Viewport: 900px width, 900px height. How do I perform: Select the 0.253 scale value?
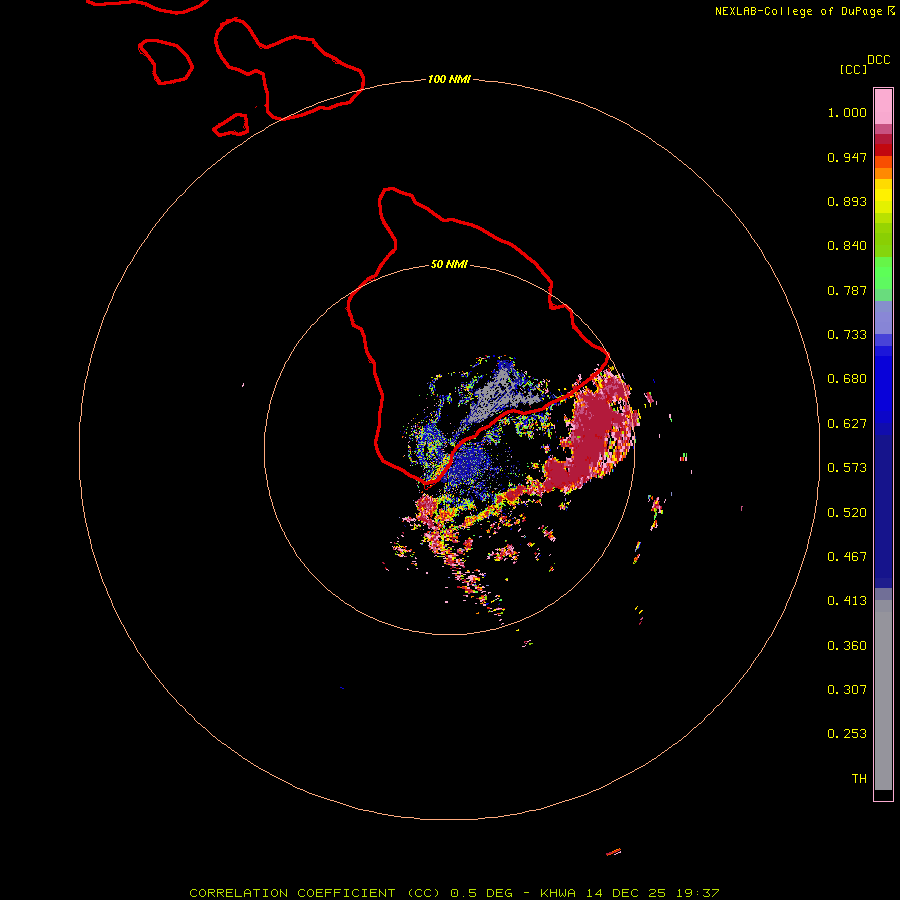(x=847, y=734)
